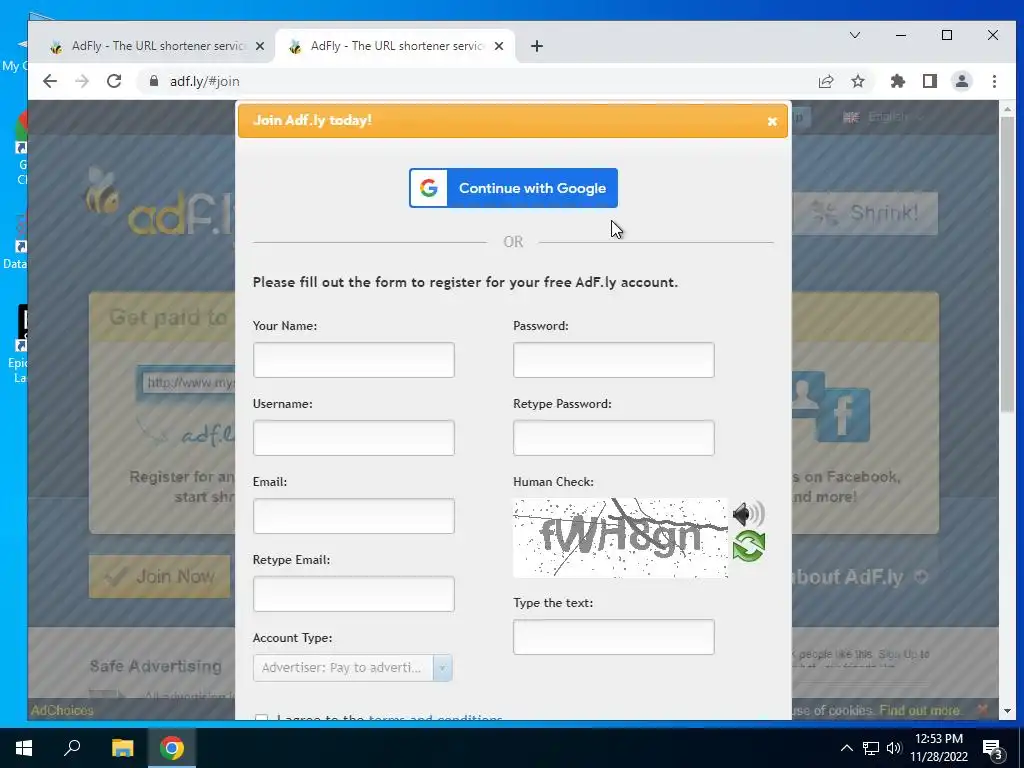Open Chrome three-dot menu

(x=994, y=81)
